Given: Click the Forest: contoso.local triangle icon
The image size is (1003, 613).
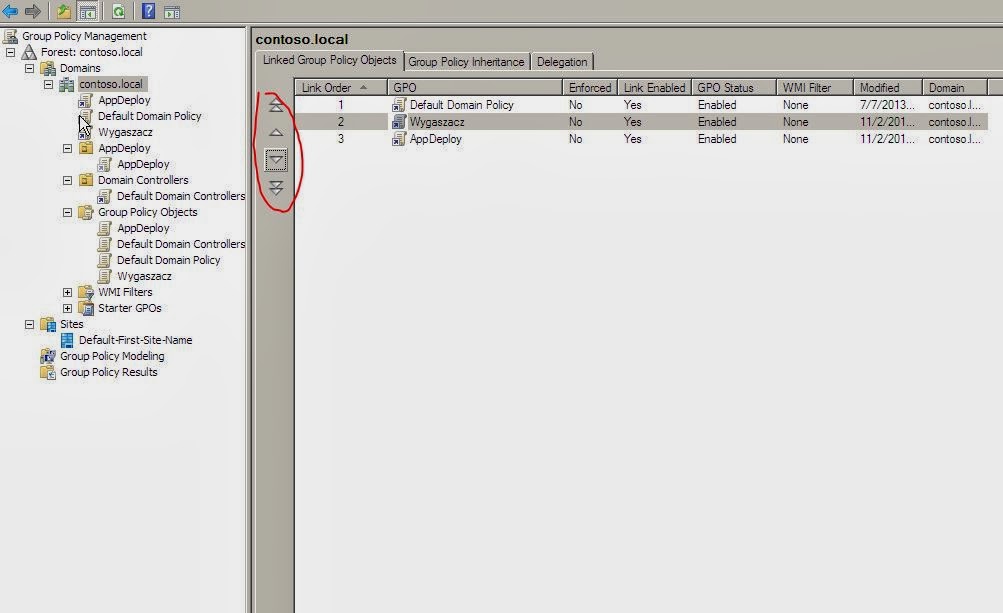Looking at the screenshot, I should click(29, 52).
